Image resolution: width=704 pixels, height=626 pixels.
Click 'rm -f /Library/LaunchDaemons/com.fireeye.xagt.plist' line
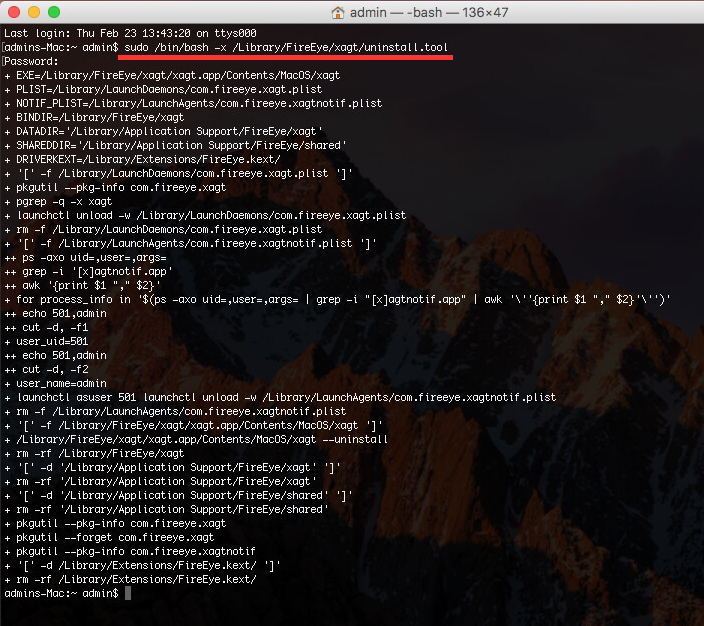pos(163,229)
